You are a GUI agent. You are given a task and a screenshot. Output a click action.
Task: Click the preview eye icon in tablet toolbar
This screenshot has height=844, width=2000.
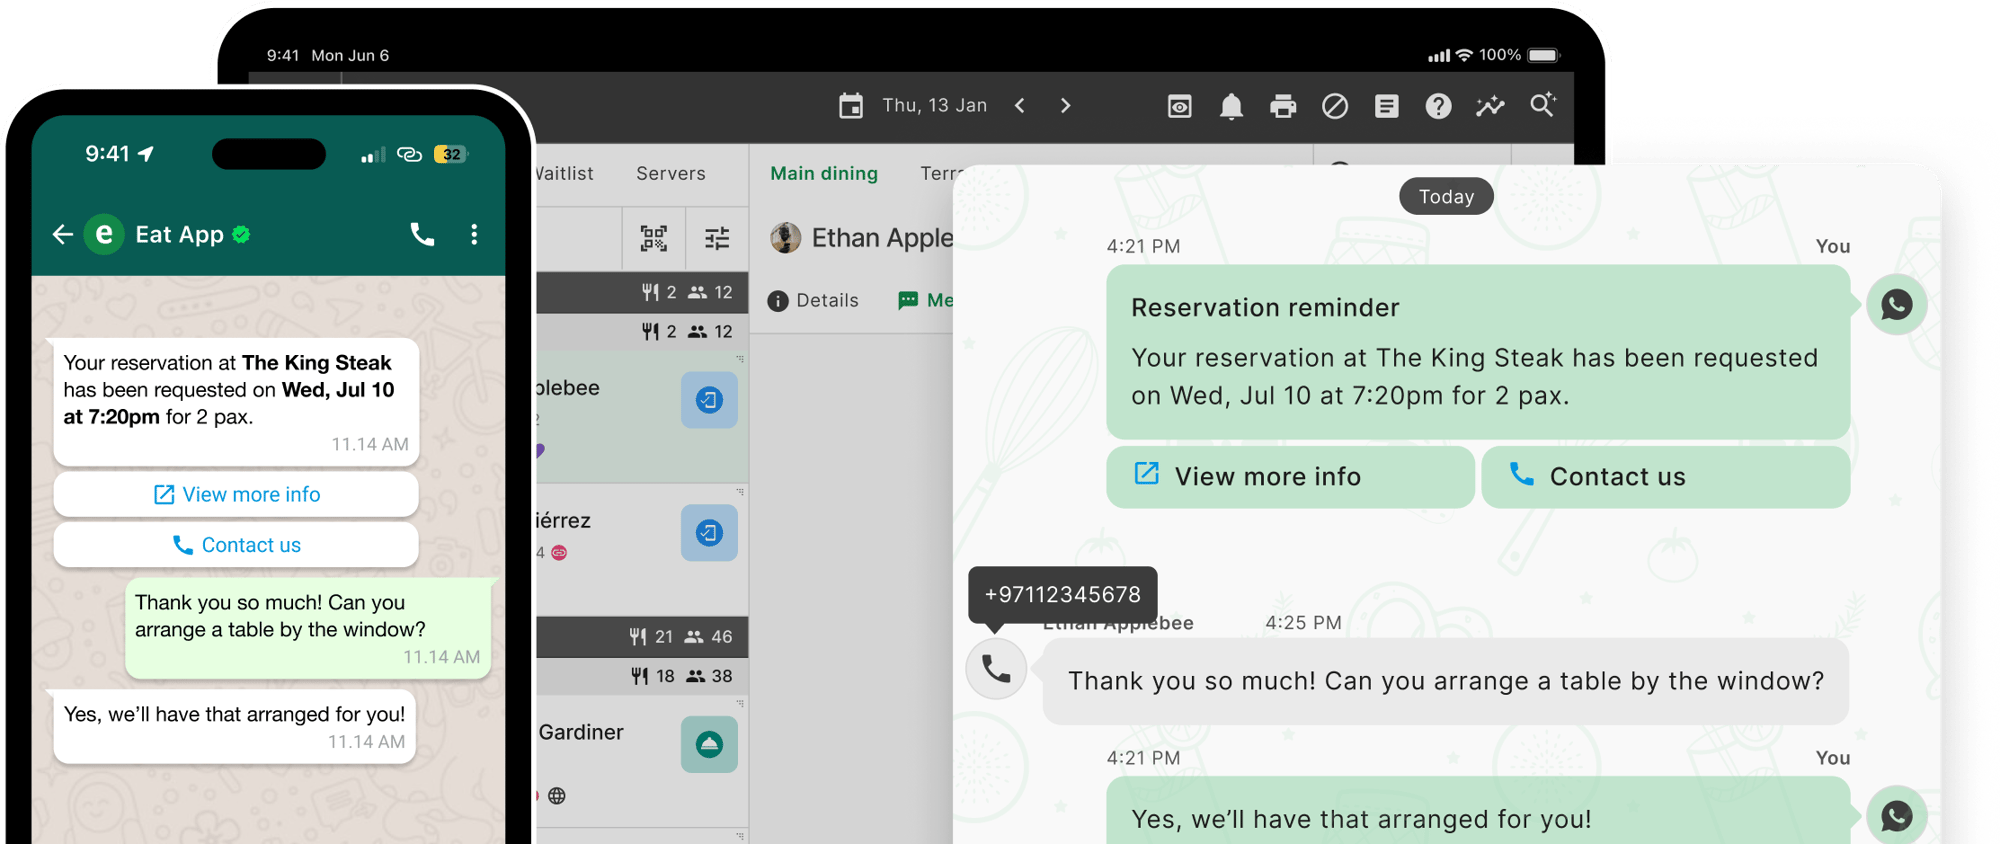[x=1180, y=106]
